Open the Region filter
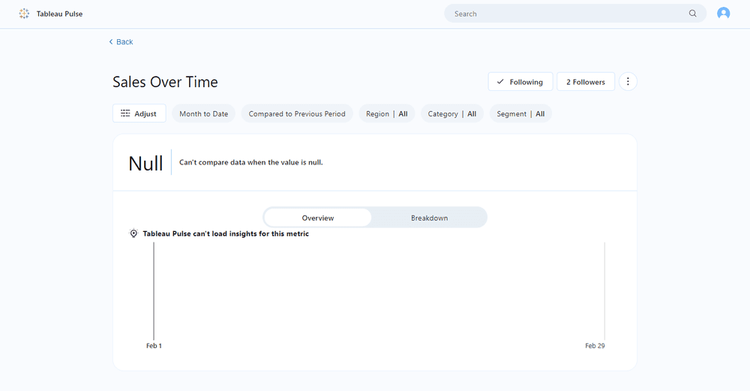This screenshot has height=391, width=750. tap(387, 114)
